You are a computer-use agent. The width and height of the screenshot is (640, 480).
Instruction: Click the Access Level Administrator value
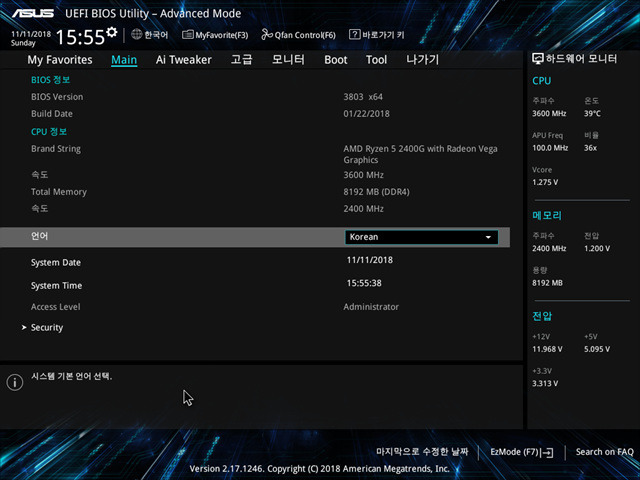click(371, 307)
